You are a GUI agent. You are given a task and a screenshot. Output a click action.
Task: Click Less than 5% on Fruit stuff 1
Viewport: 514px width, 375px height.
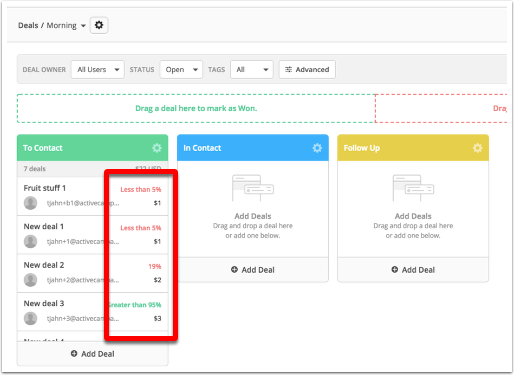[x=141, y=189]
